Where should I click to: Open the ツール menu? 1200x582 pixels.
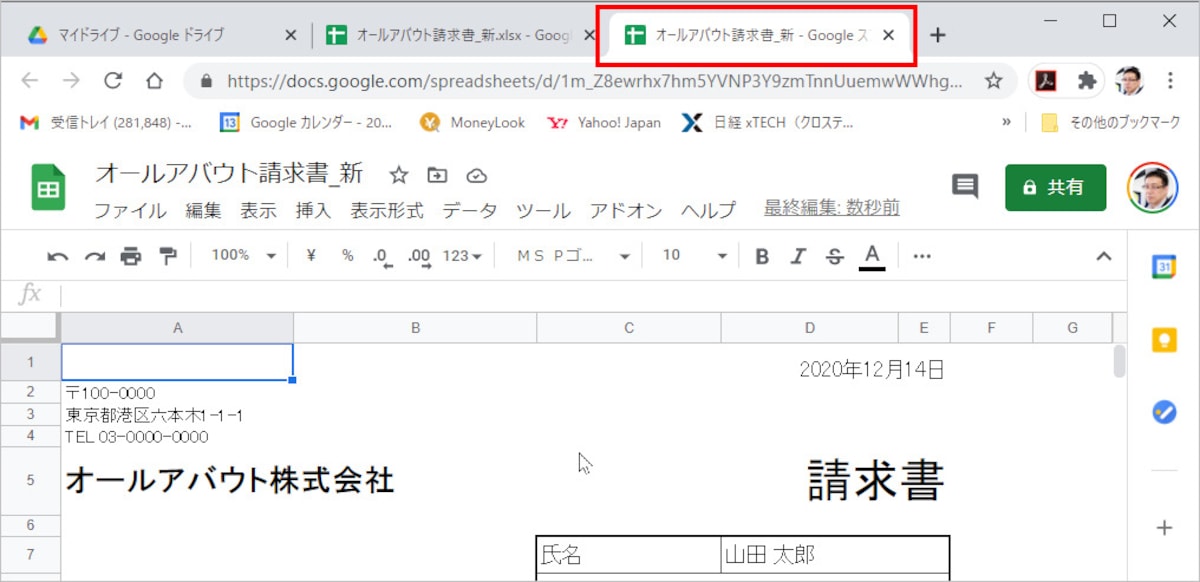pyautogui.click(x=543, y=210)
